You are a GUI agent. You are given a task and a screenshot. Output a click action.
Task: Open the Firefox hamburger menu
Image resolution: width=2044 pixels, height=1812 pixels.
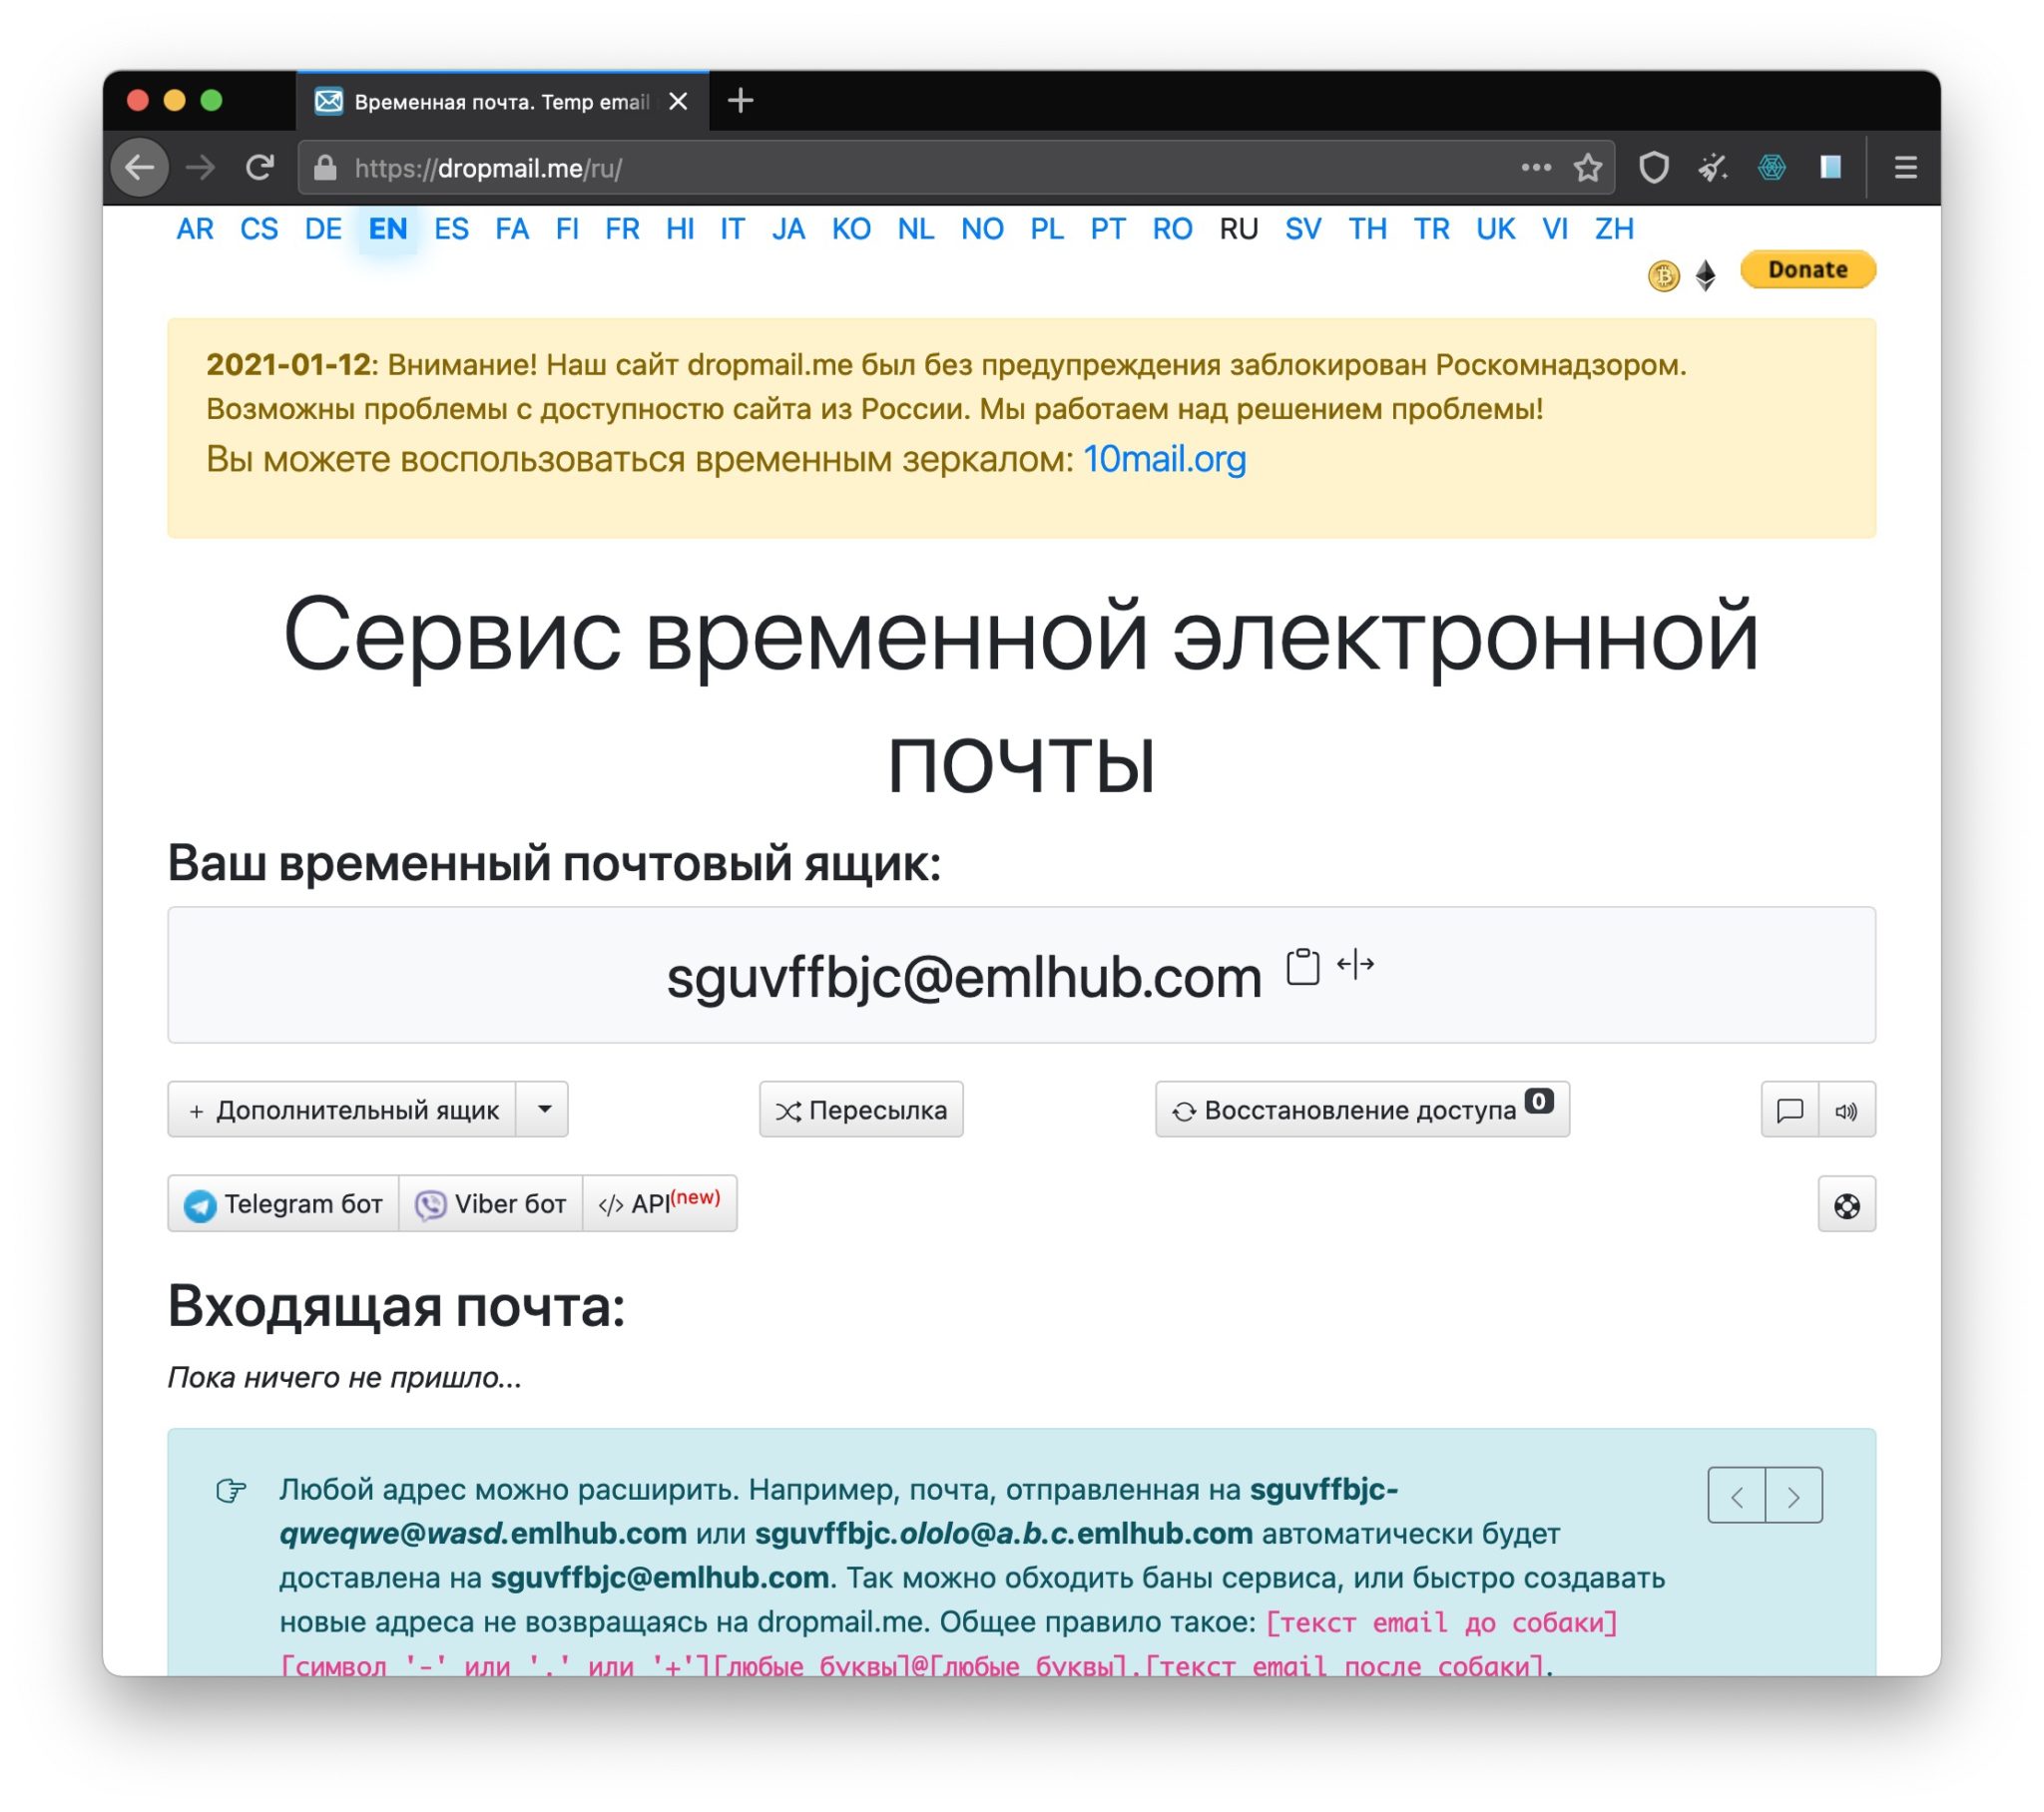(x=1905, y=168)
